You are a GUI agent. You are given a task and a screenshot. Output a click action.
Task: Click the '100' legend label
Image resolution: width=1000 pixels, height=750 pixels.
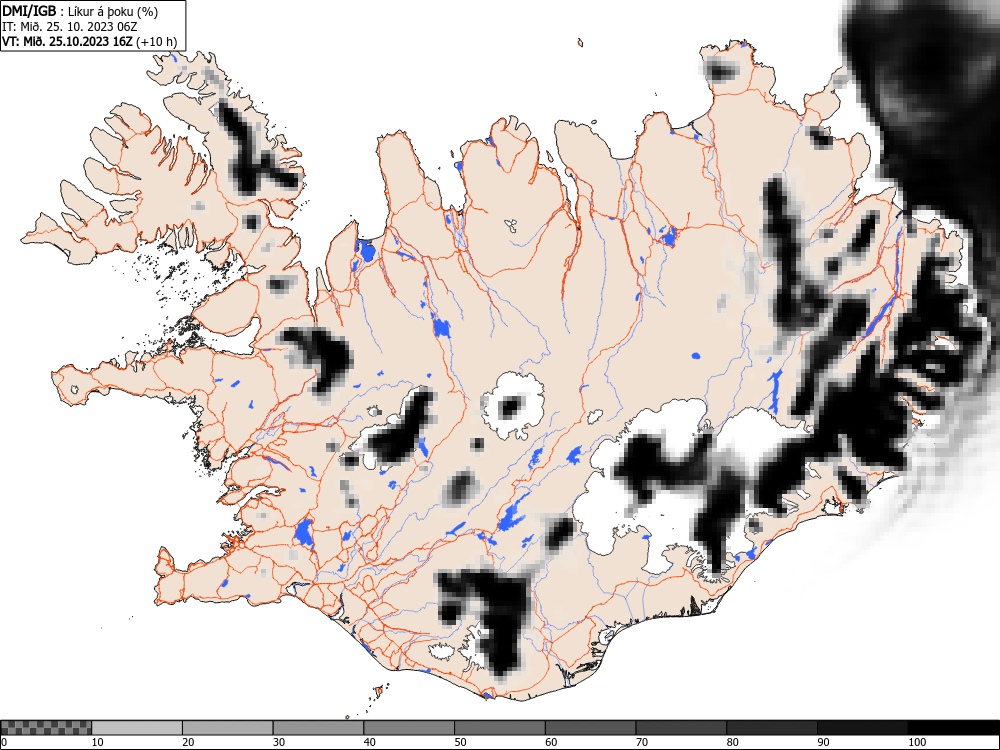pyautogui.click(x=916, y=742)
